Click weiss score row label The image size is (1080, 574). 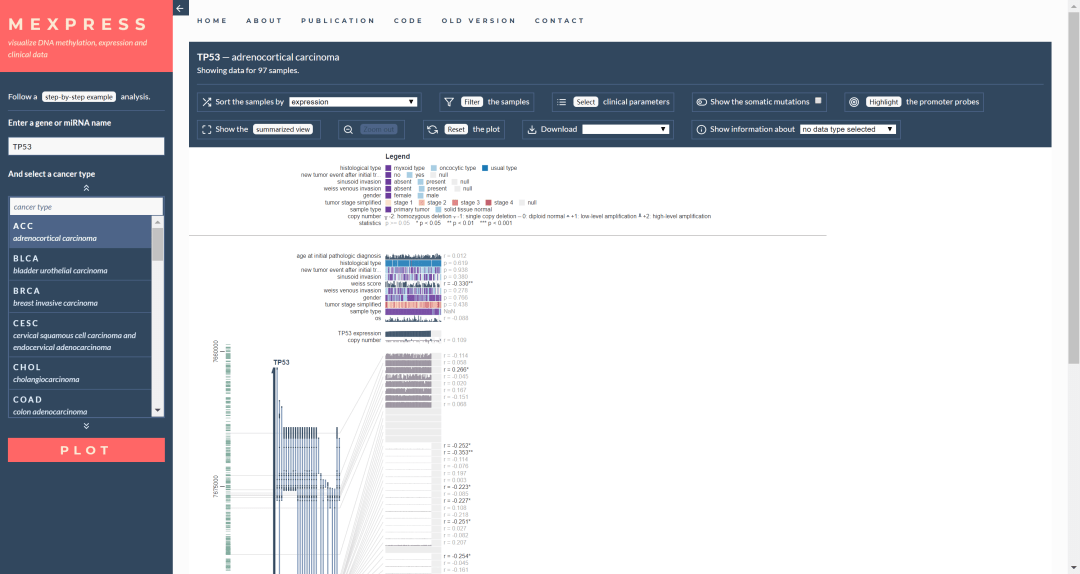coord(366,284)
